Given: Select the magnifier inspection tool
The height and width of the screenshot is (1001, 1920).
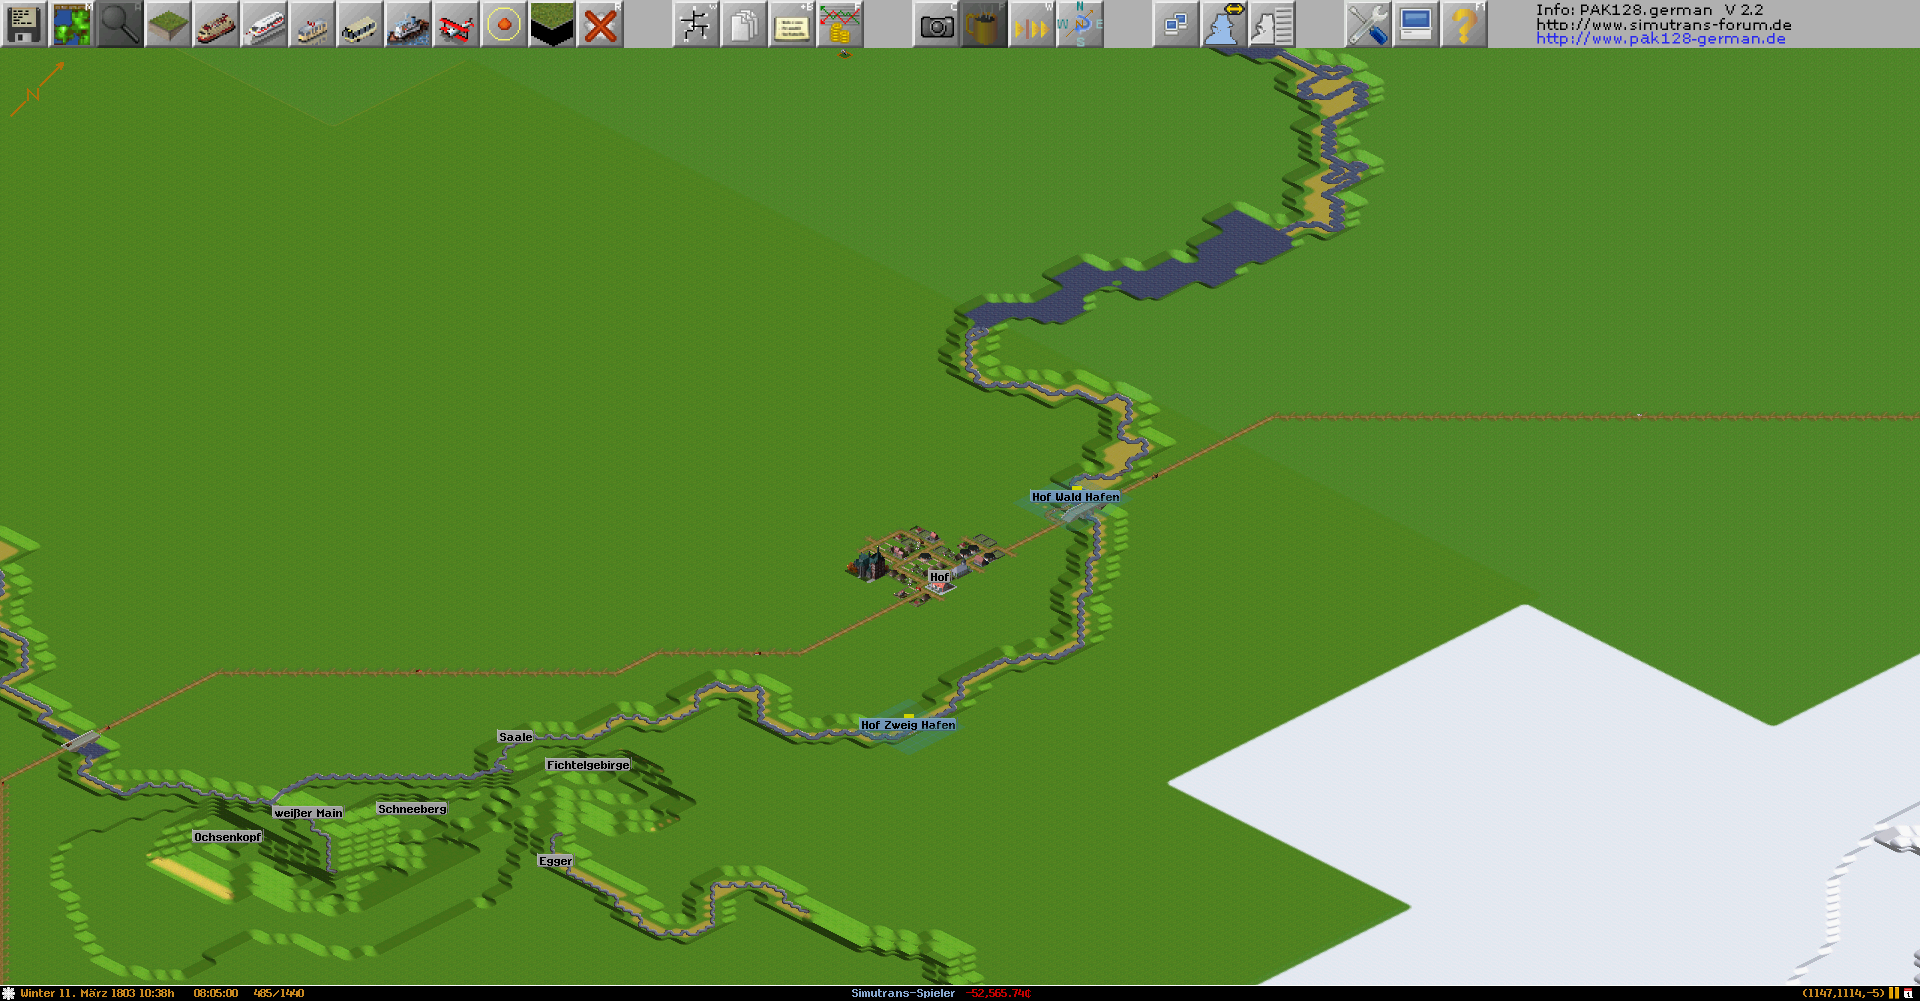Looking at the screenshot, I should [x=120, y=24].
